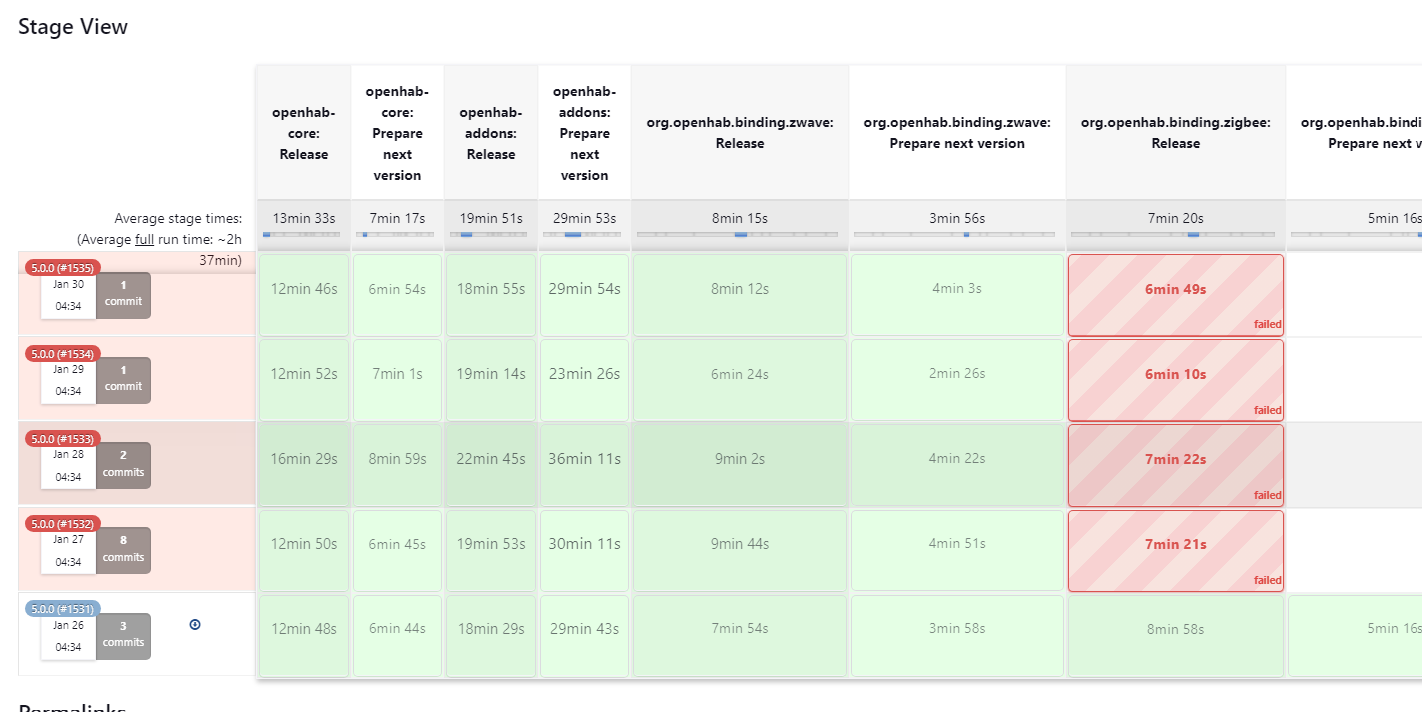This screenshot has height=712, width=1422.
Task: Click the 6min 44s stage cell
Action: tap(397, 635)
